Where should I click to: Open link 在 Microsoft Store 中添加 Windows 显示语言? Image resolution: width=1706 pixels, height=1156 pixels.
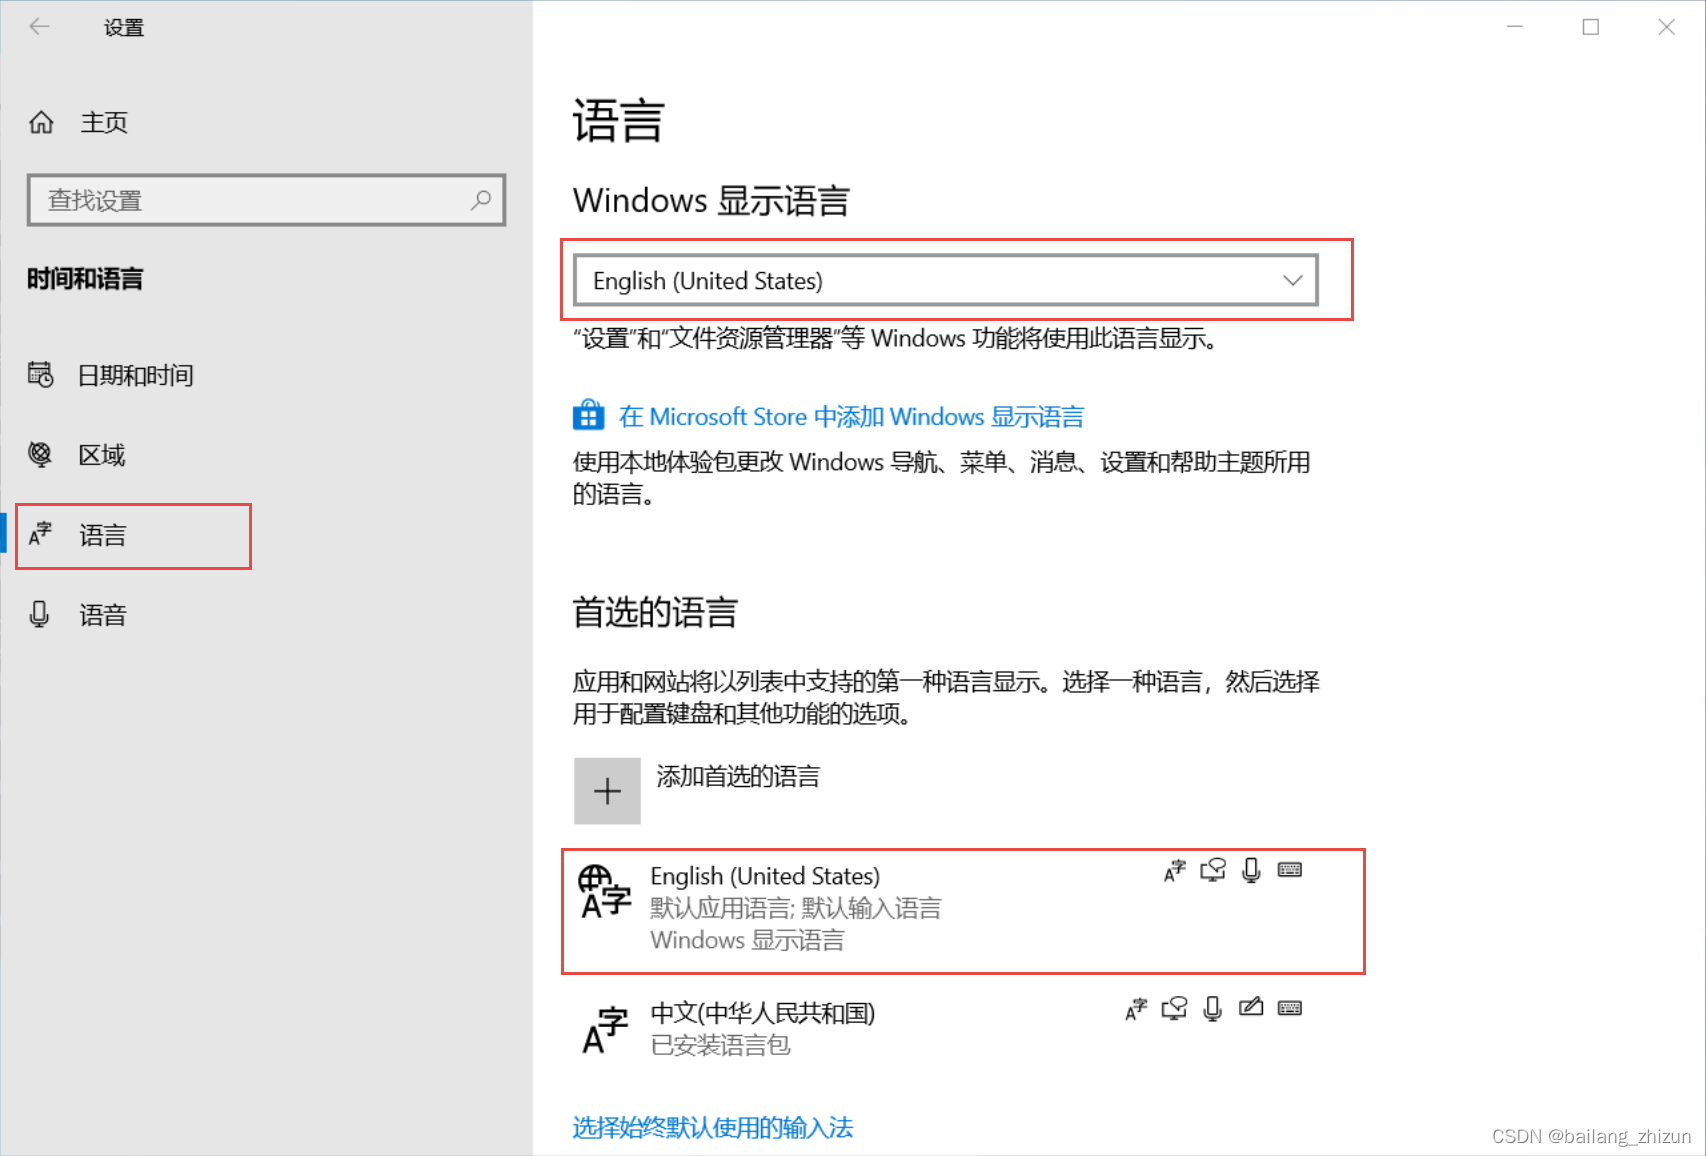coord(852,416)
